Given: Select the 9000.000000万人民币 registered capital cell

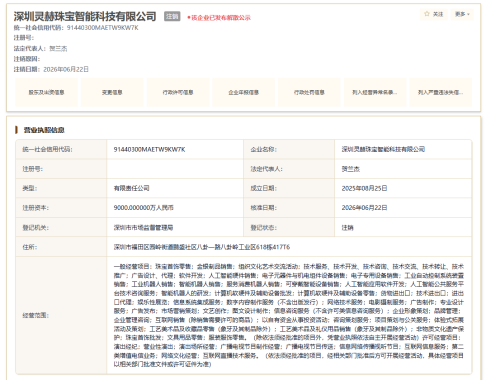Looking at the screenshot, I should pyautogui.click(x=175, y=208).
